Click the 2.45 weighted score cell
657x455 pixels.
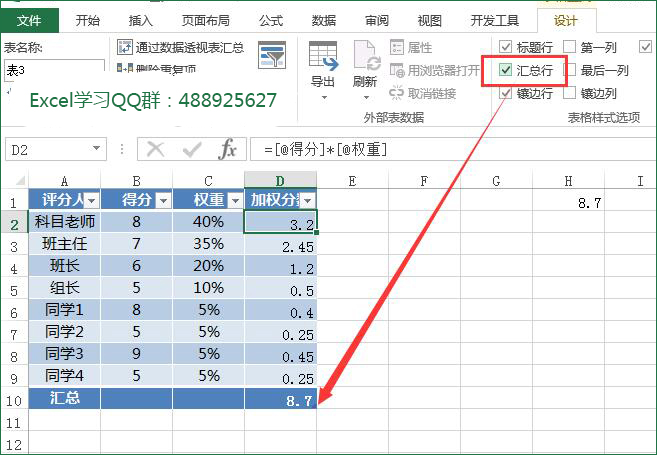click(280, 243)
